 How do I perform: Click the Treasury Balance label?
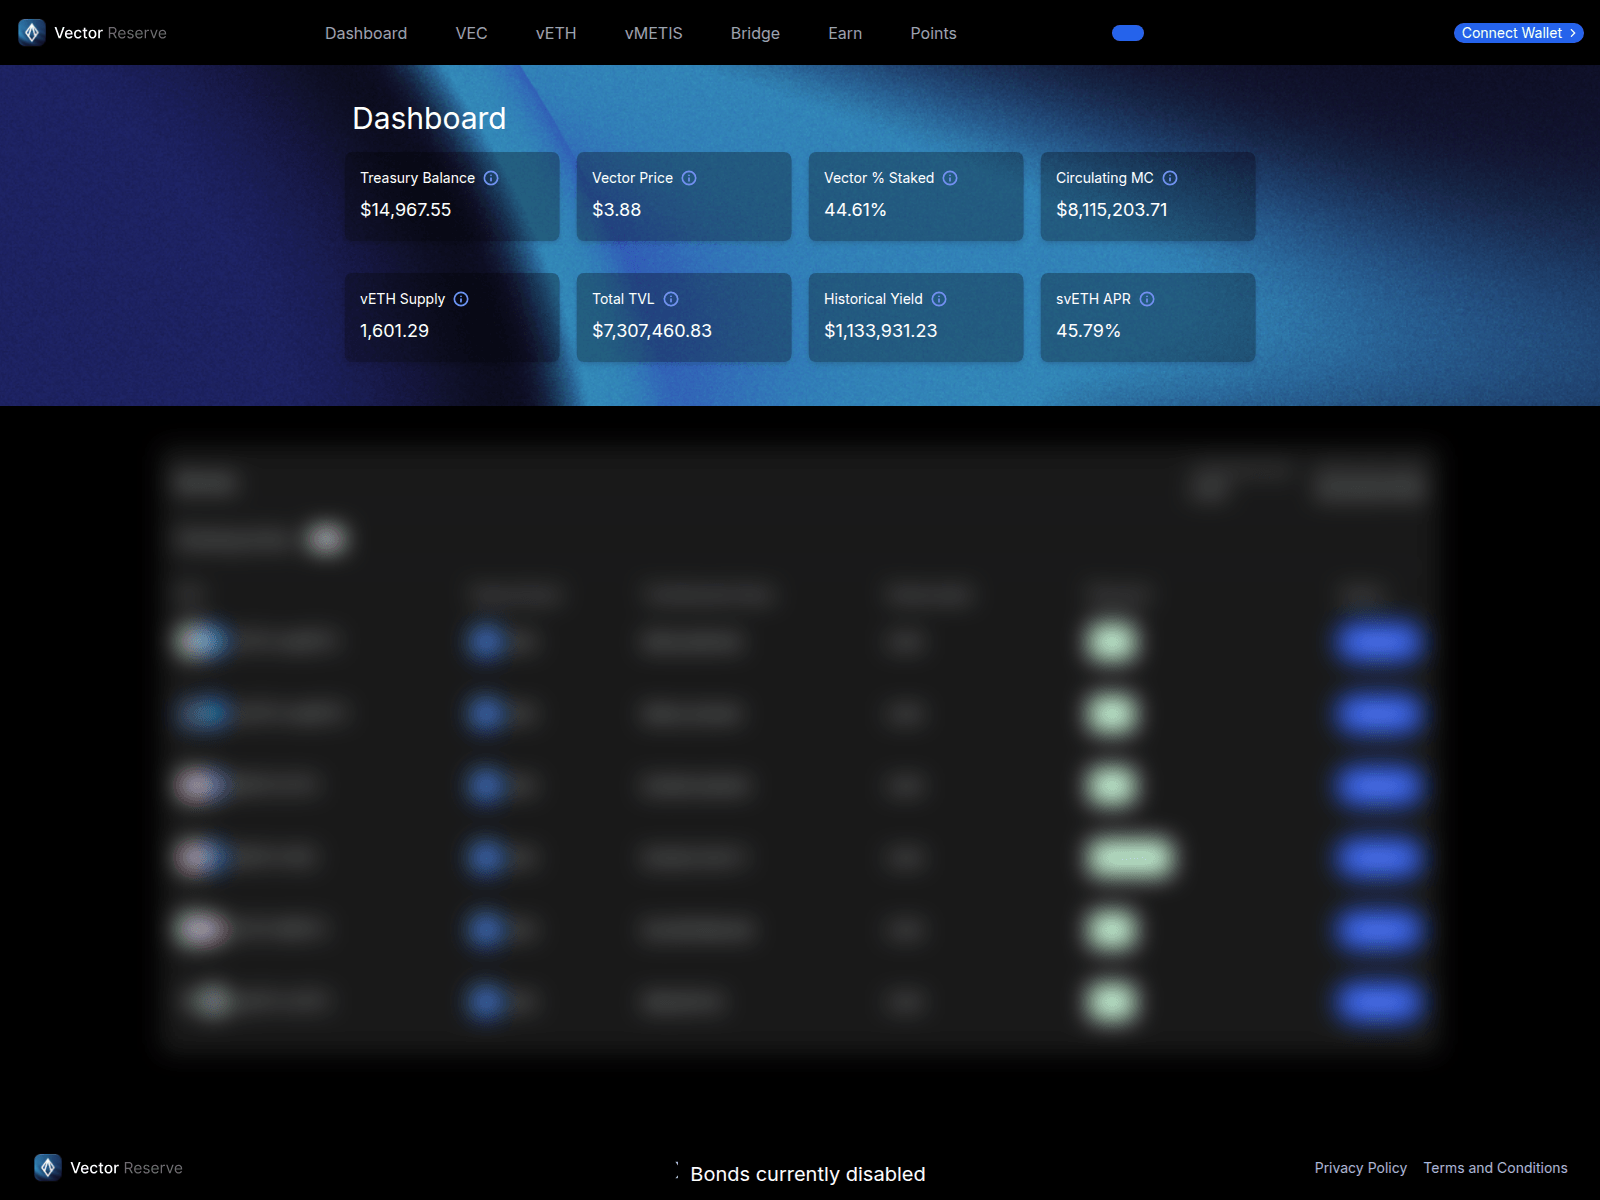(x=418, y=178)
